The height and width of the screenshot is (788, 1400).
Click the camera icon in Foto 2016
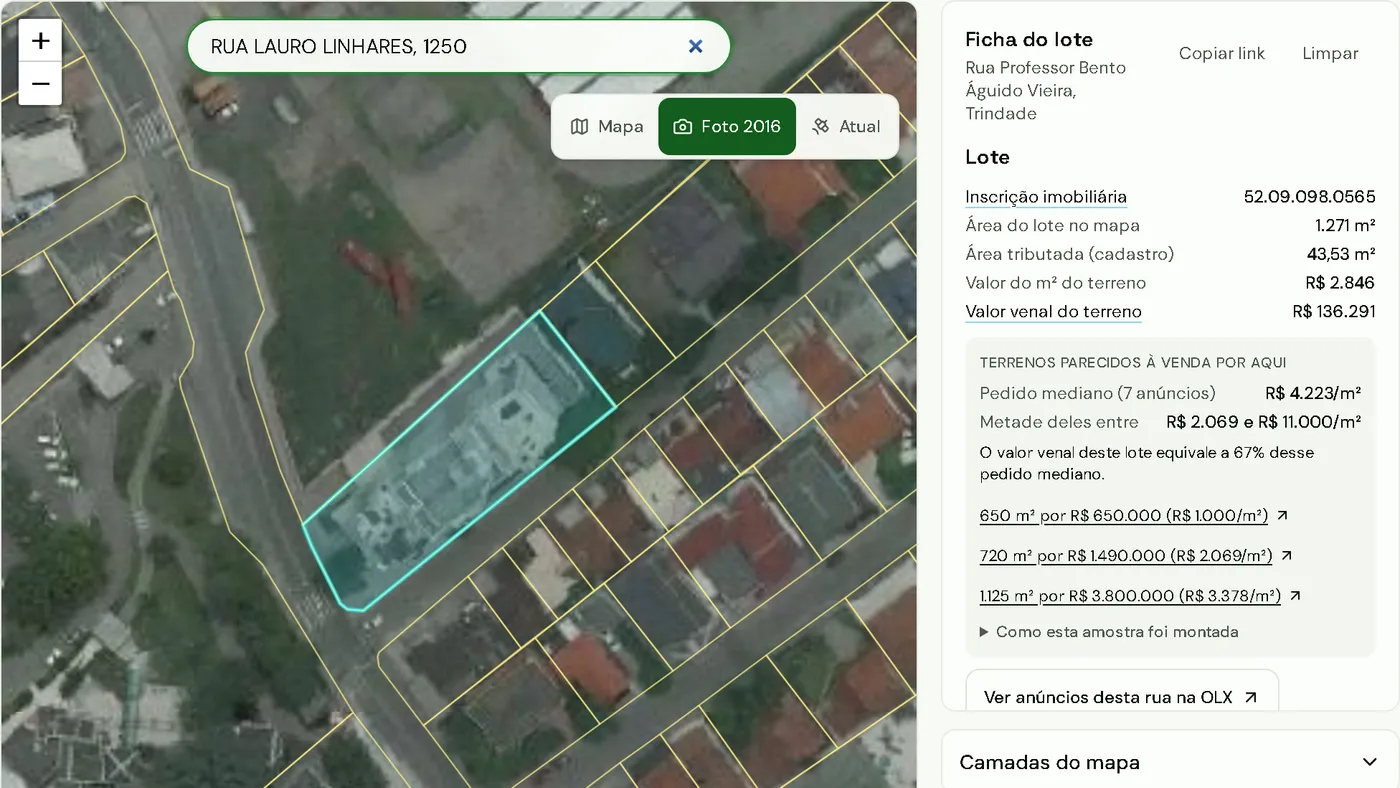(x=683, y=127)
